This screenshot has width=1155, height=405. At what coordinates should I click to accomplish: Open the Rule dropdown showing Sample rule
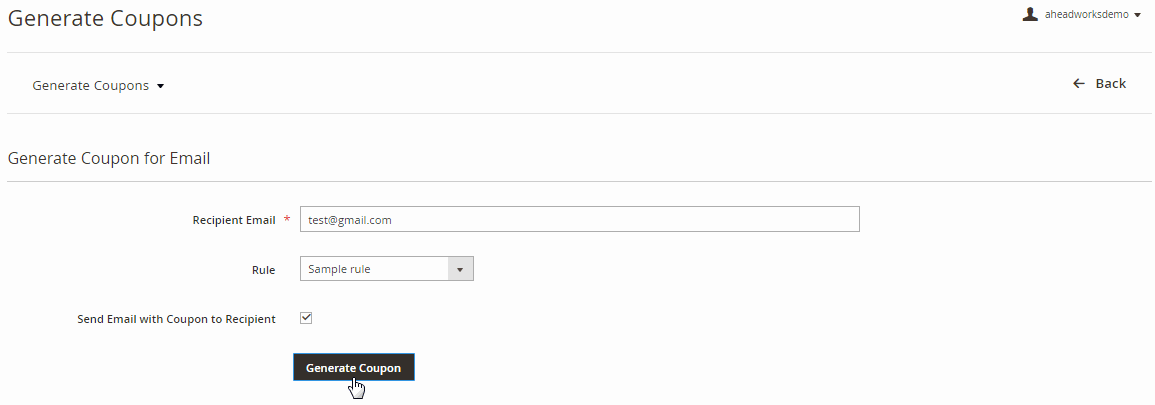[387, 269]
